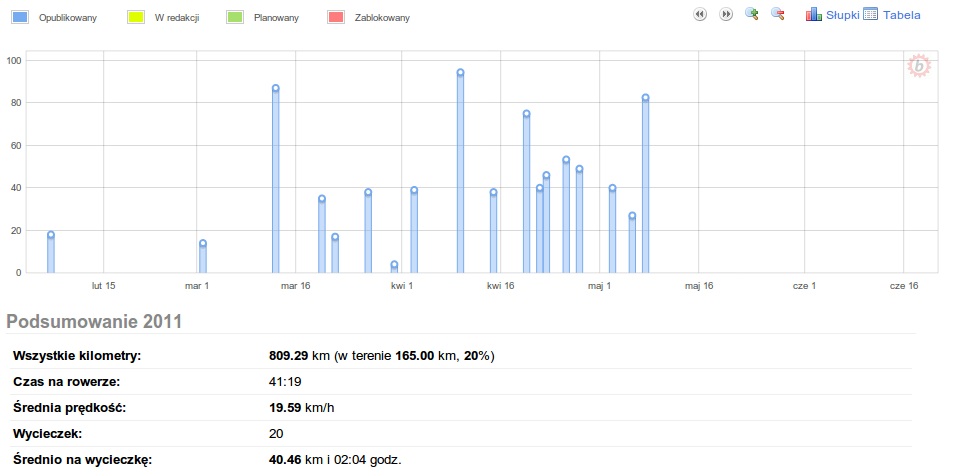This screenshot has width=966, height=469.
Task: Zoom in the chart with plus magnifier
Action: [752, 14]
